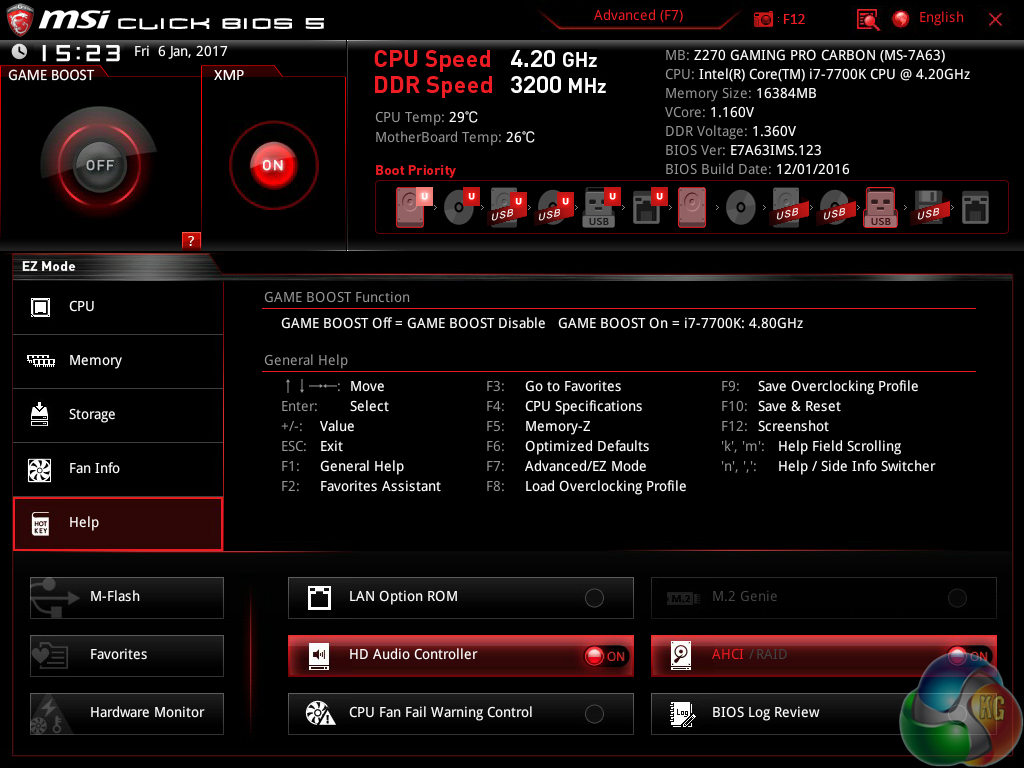Show the Fan Info section
1024x768 pixels.
tap(118, 469)
